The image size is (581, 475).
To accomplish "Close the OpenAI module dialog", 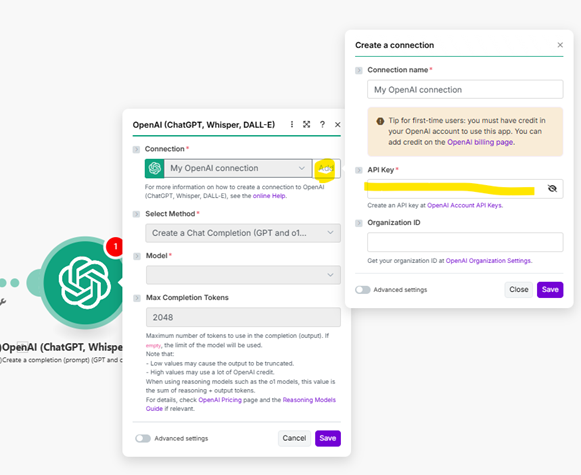I will click(x=338, y=124).
